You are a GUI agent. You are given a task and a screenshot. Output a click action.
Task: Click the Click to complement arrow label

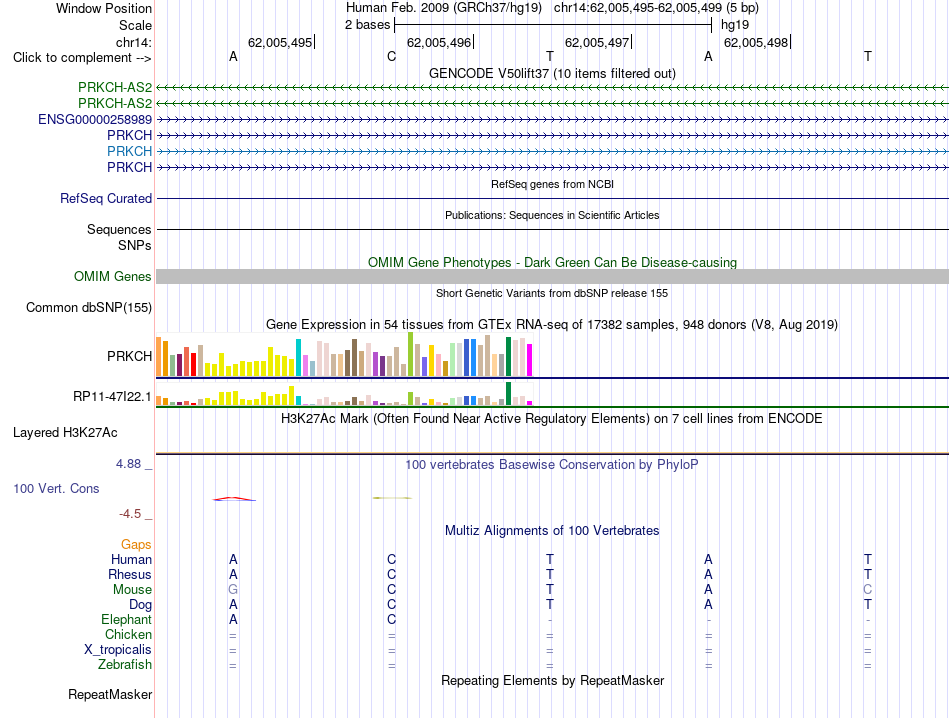coord(82,58)
